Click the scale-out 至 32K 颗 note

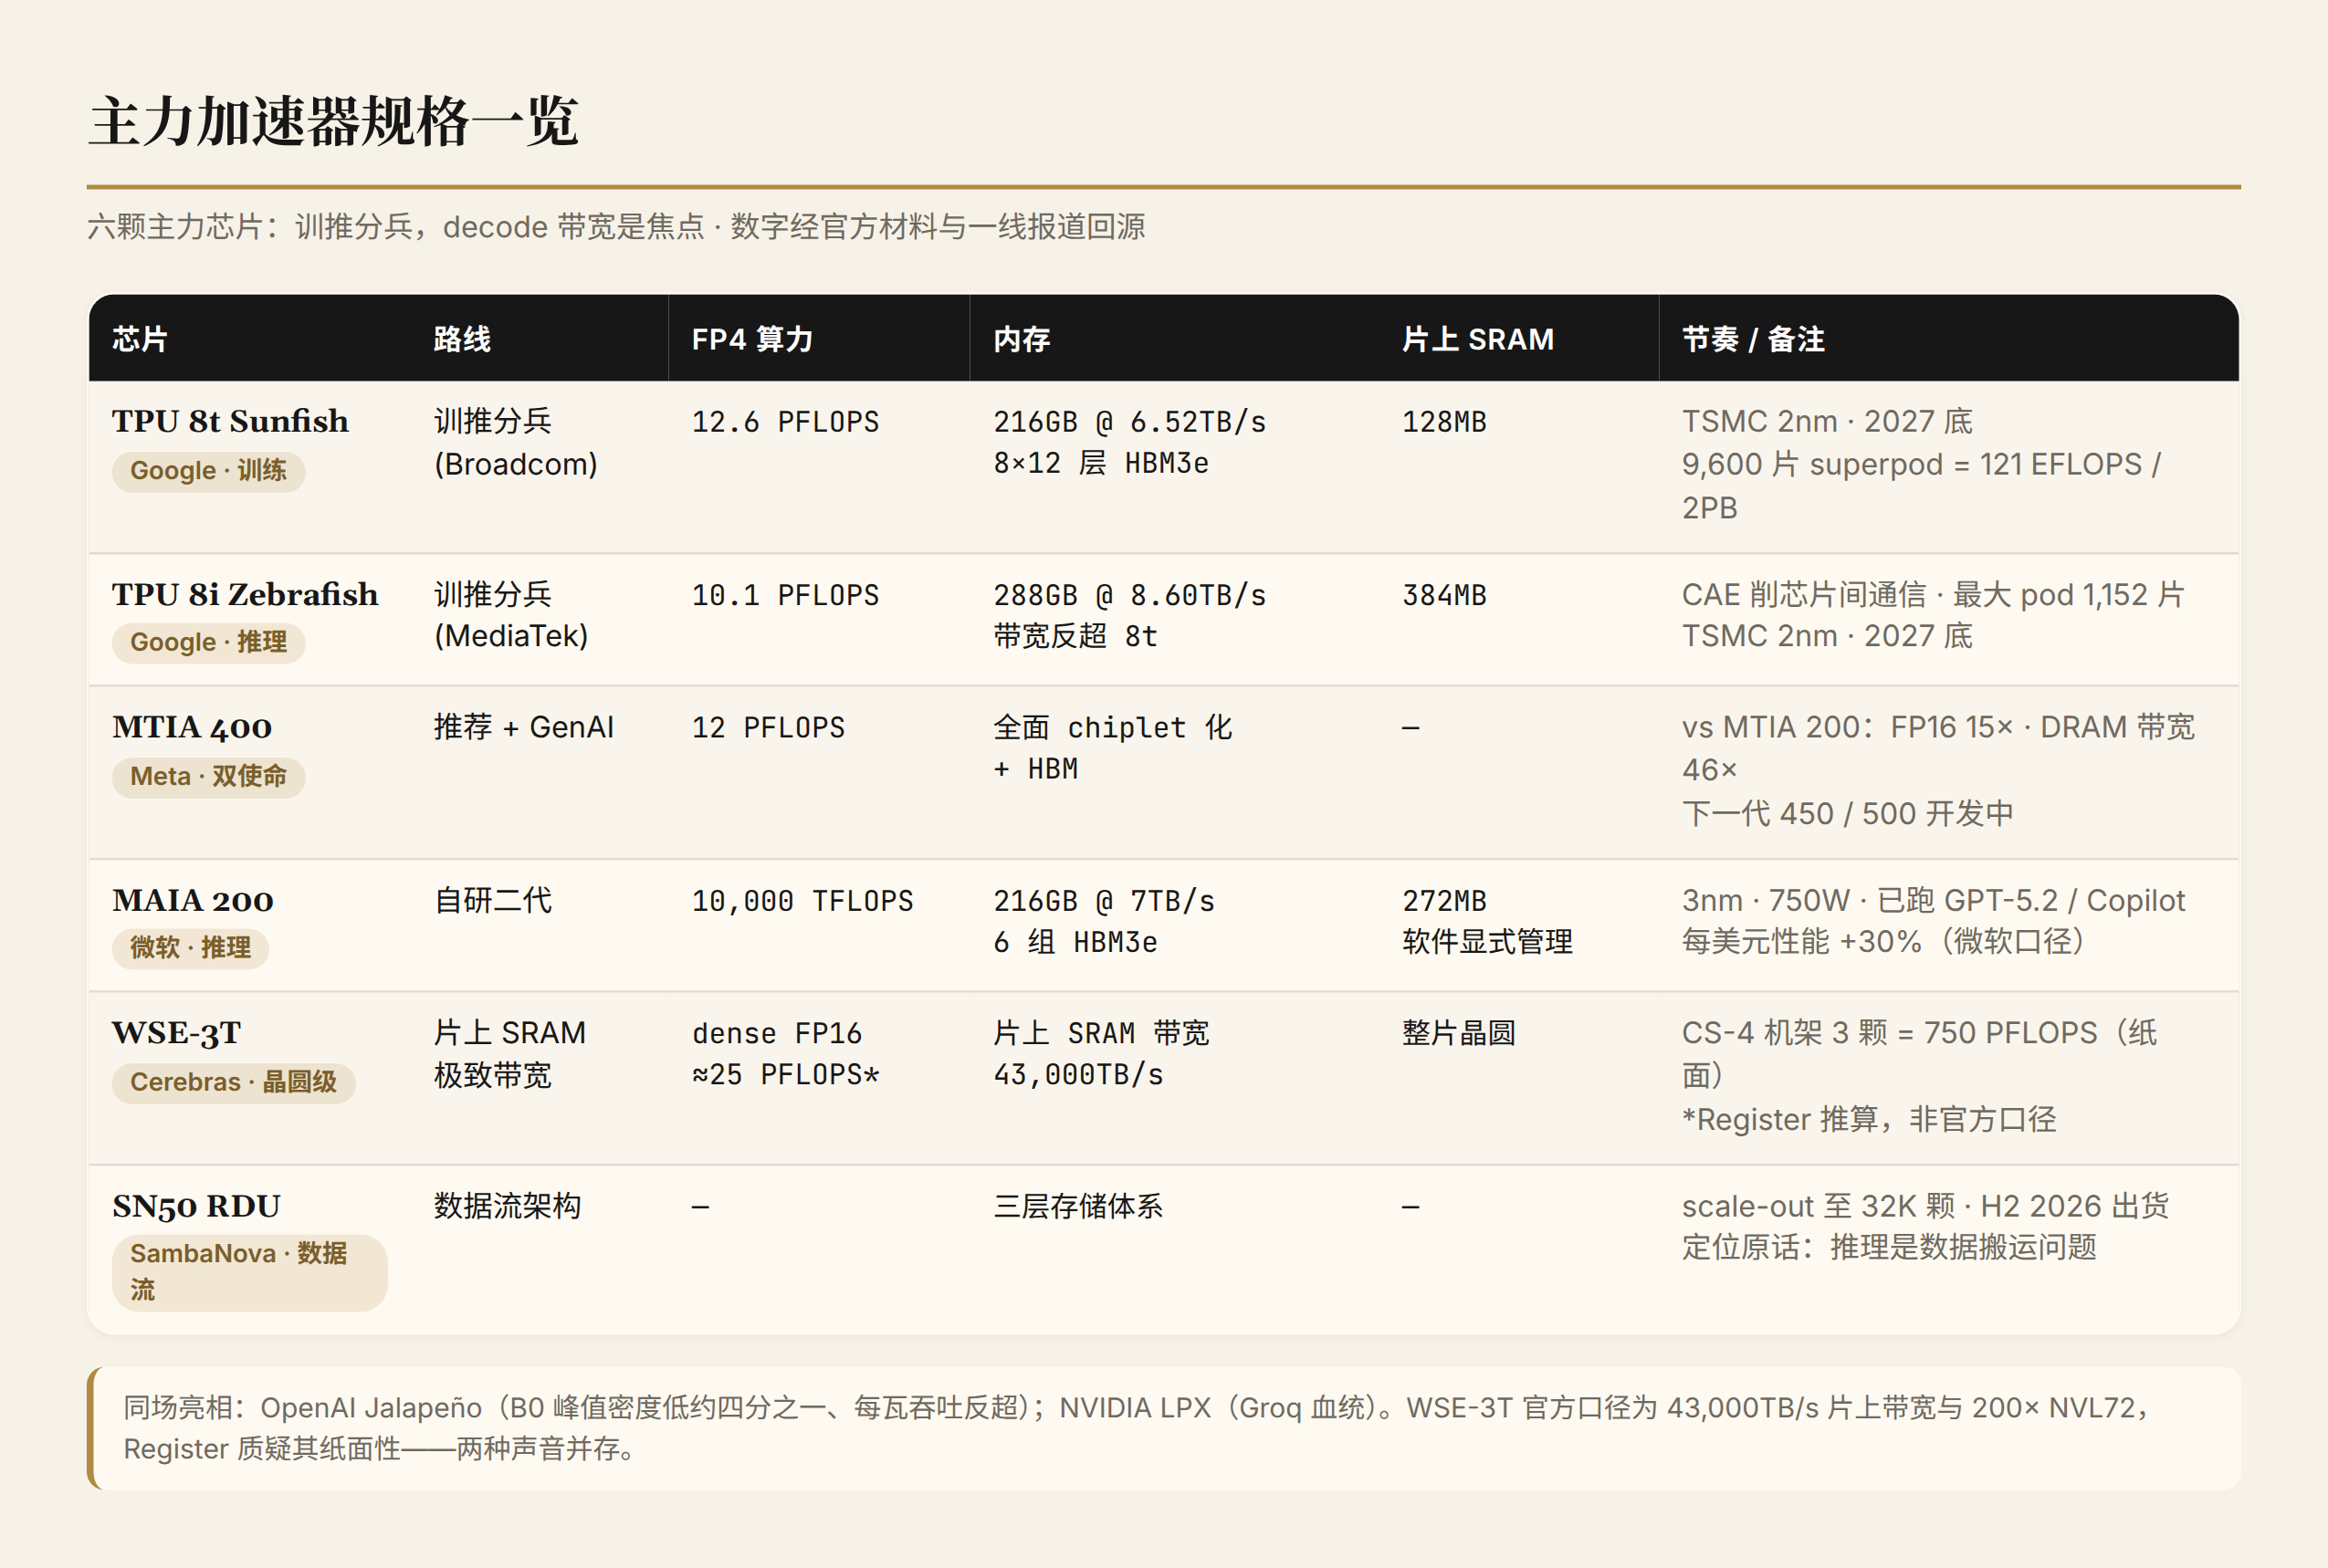(x=1925, y=1227)
